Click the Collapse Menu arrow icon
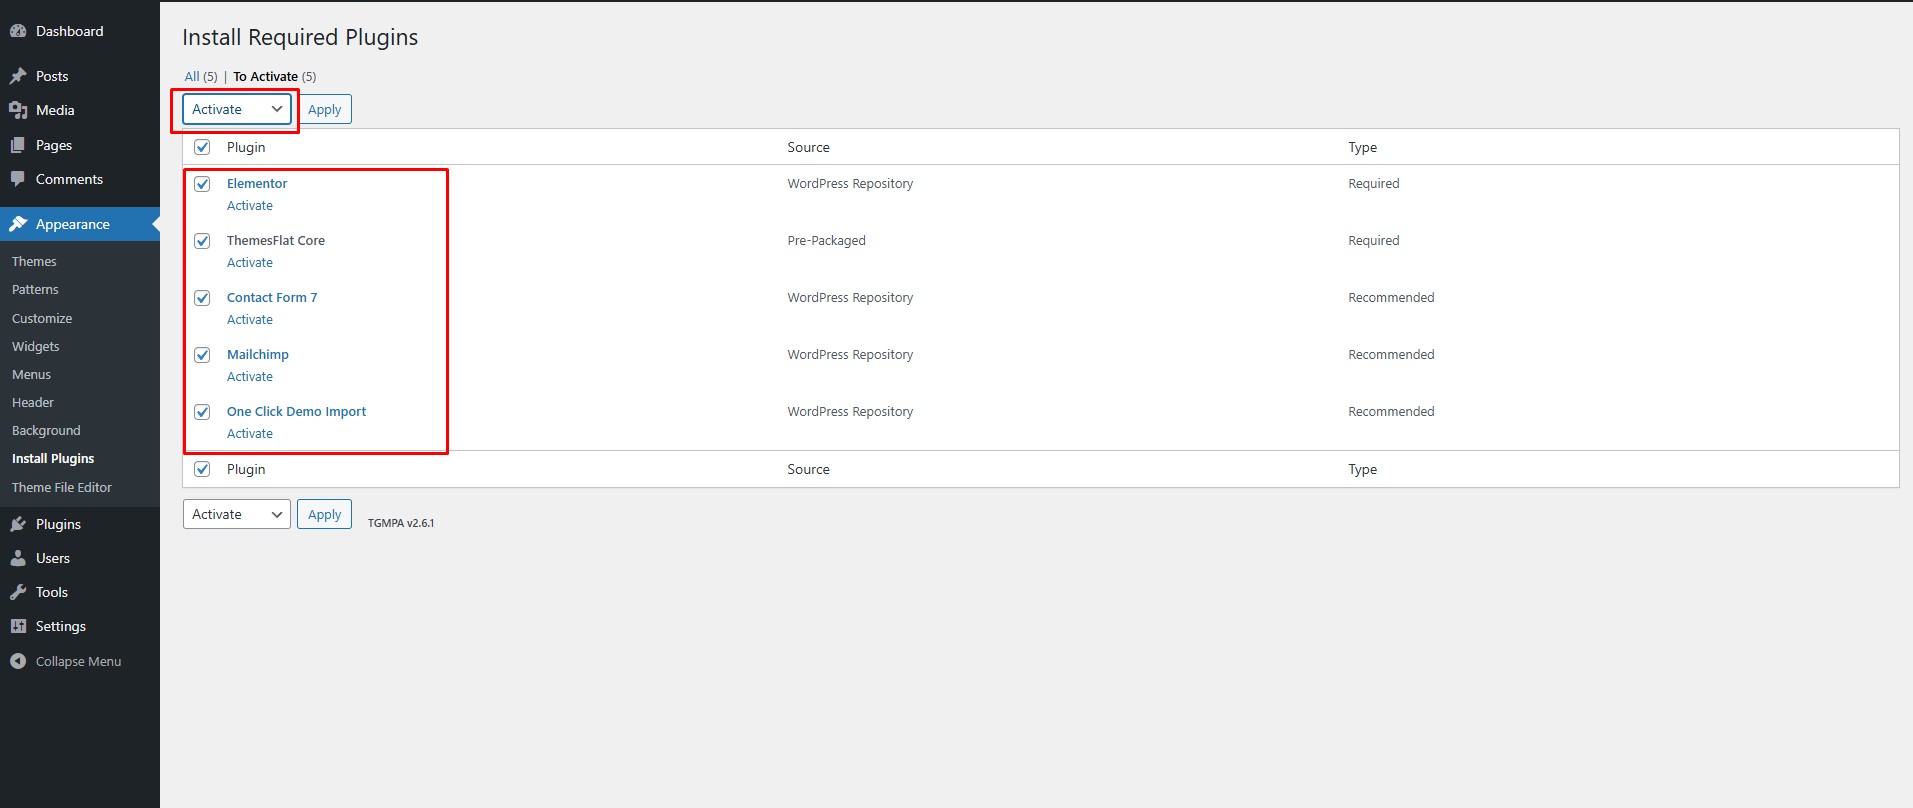The image size is (1913, 808). pyautogui.click(x=18, y=661)
